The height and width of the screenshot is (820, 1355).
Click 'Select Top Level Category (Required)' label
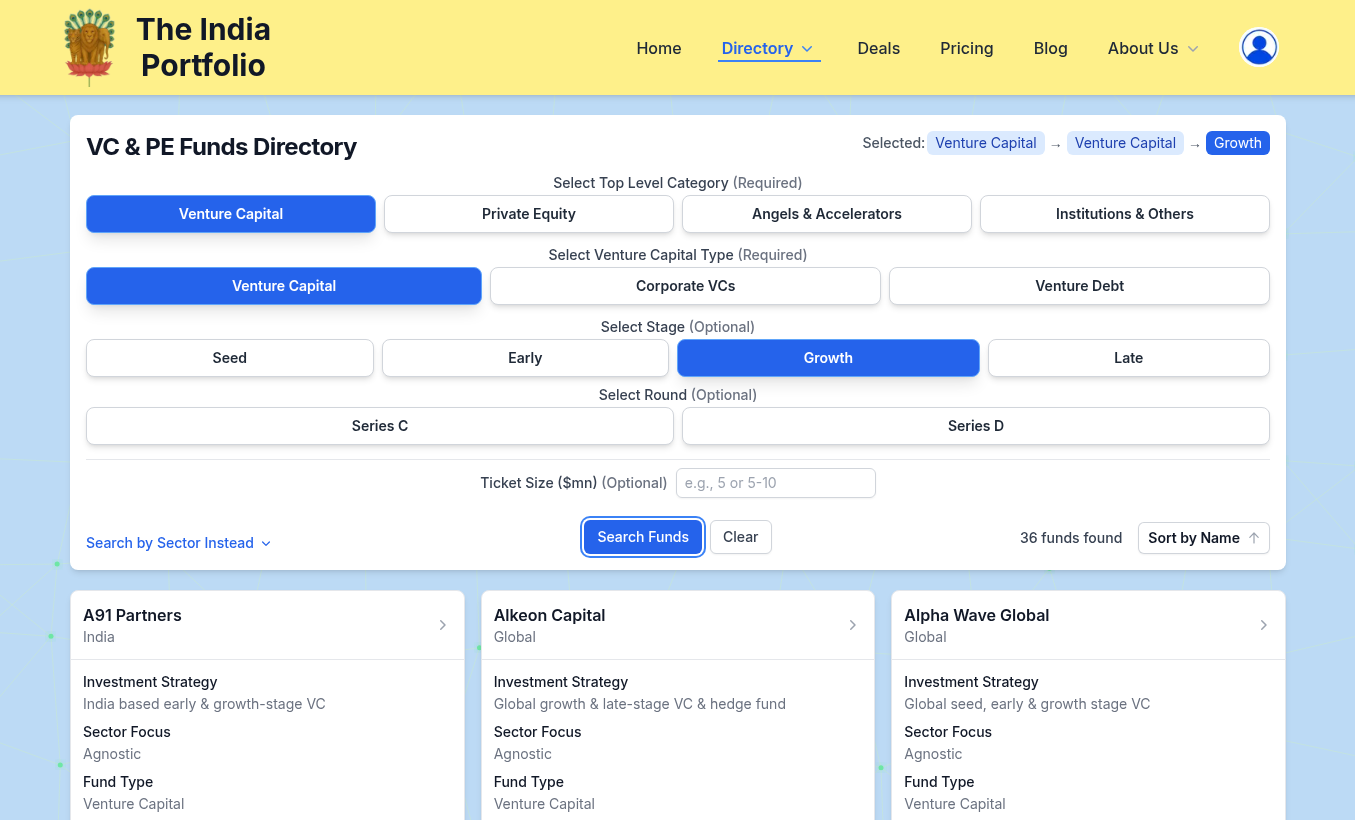[678, 183]
